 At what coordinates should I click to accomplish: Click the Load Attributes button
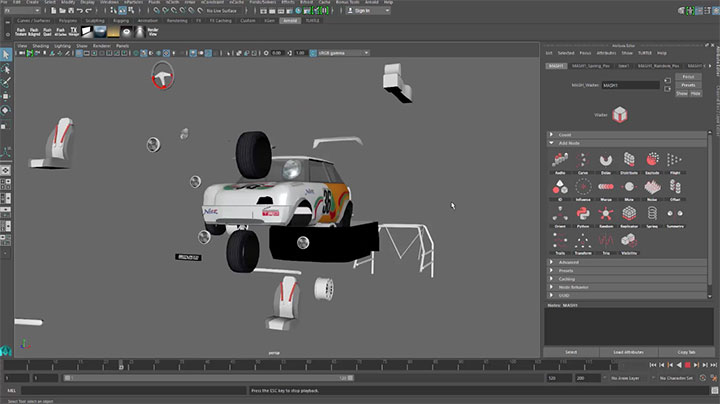[x=629, y=352]
